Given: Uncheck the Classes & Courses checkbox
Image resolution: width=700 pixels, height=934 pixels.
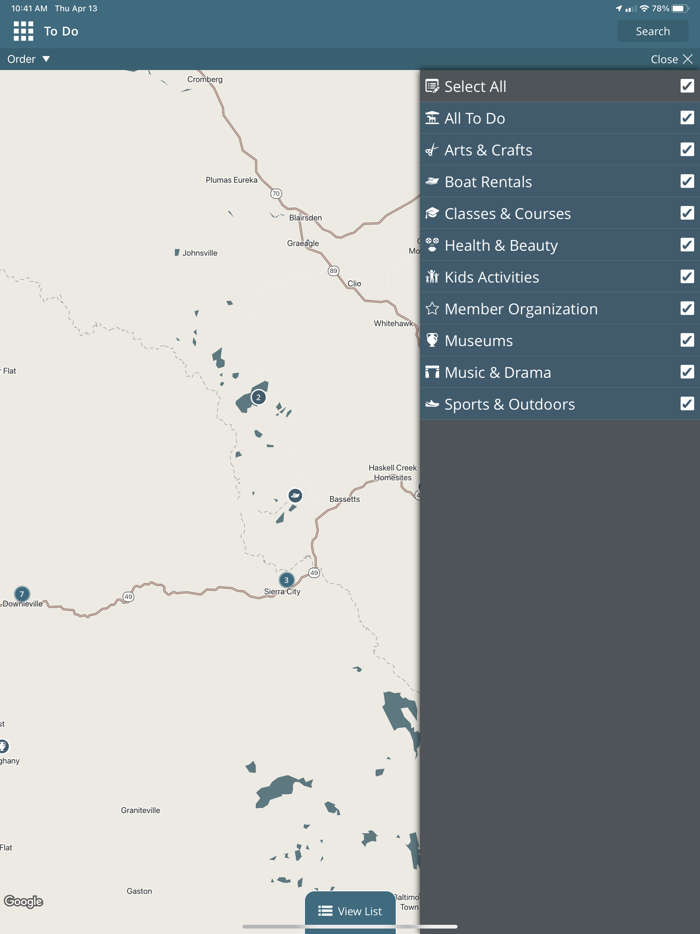Looking at the screenshot, I should [687, 213].
